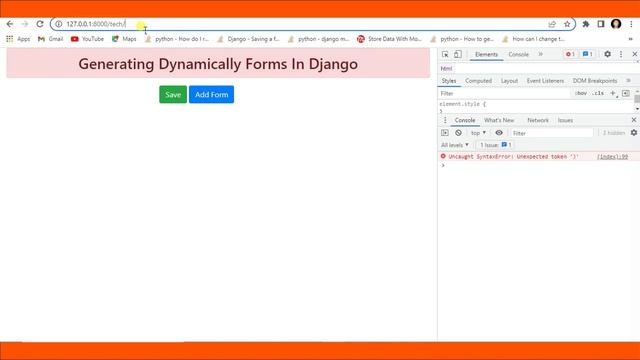
Task: Select the drawer Console tab
Action: pyautogui.click(x=465, y=120)
